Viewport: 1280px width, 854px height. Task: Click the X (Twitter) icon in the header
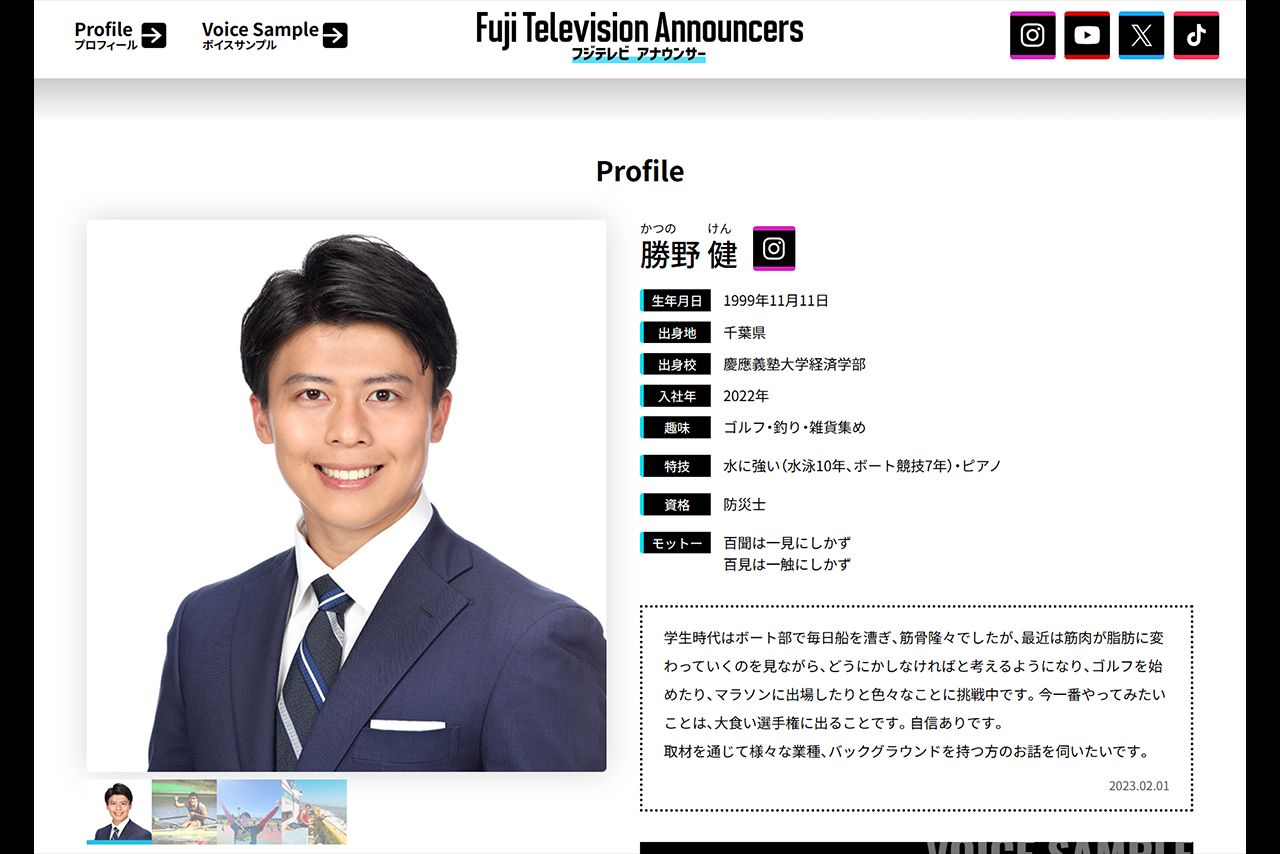coord(1141,34)
